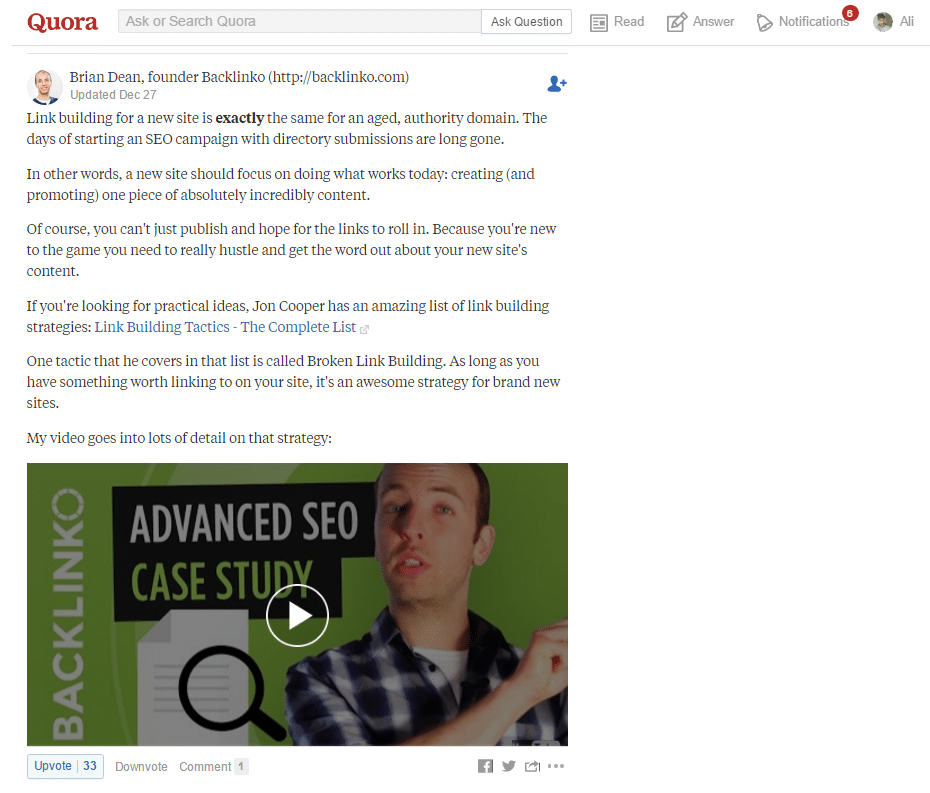
Task: Click the Ask Question button
Action: 526,21
